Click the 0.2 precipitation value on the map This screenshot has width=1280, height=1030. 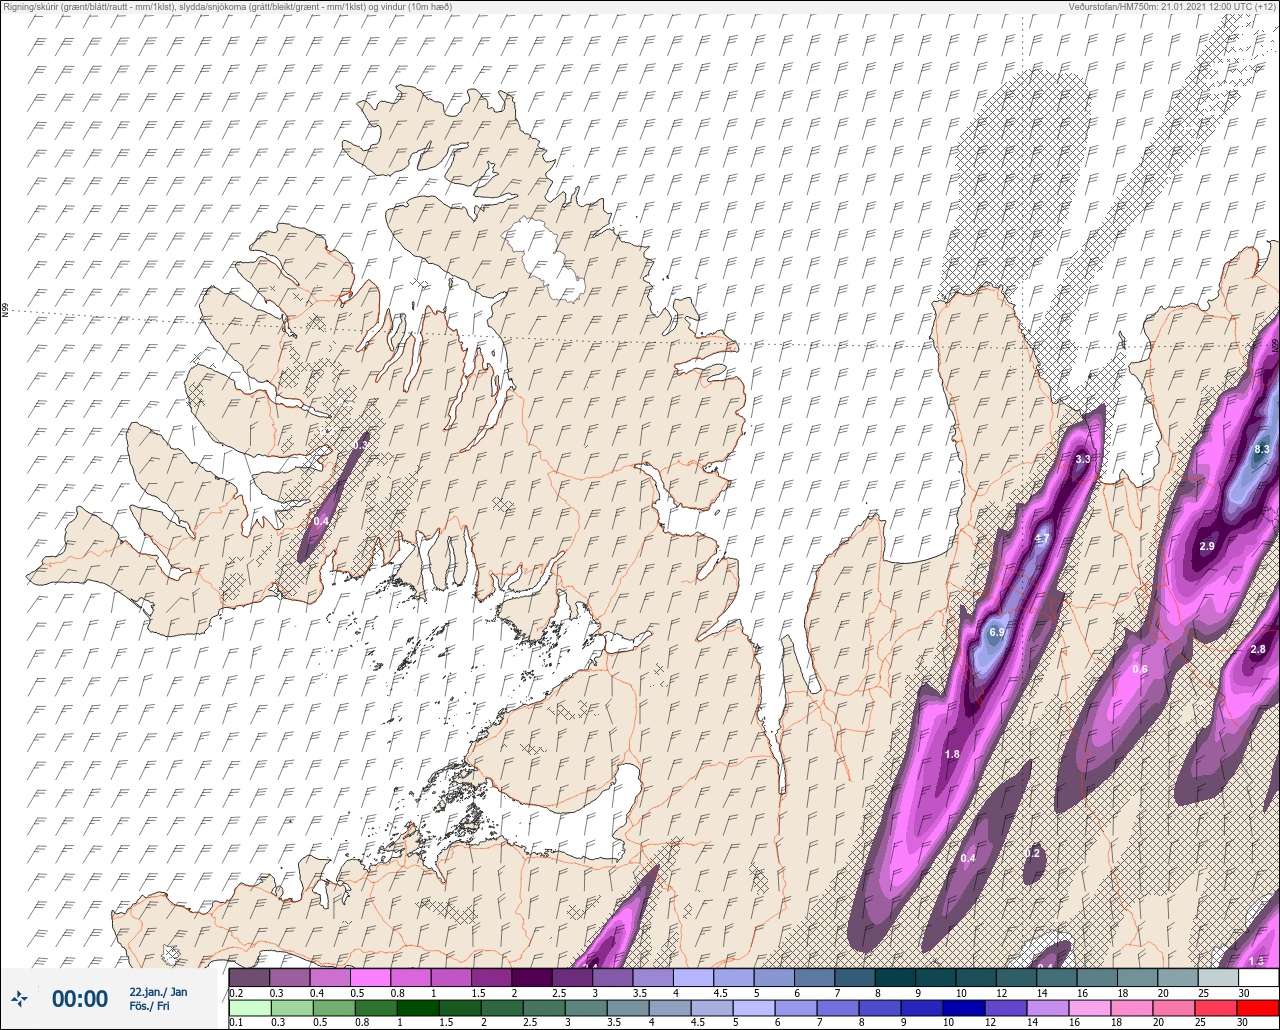coord(1034,853)
